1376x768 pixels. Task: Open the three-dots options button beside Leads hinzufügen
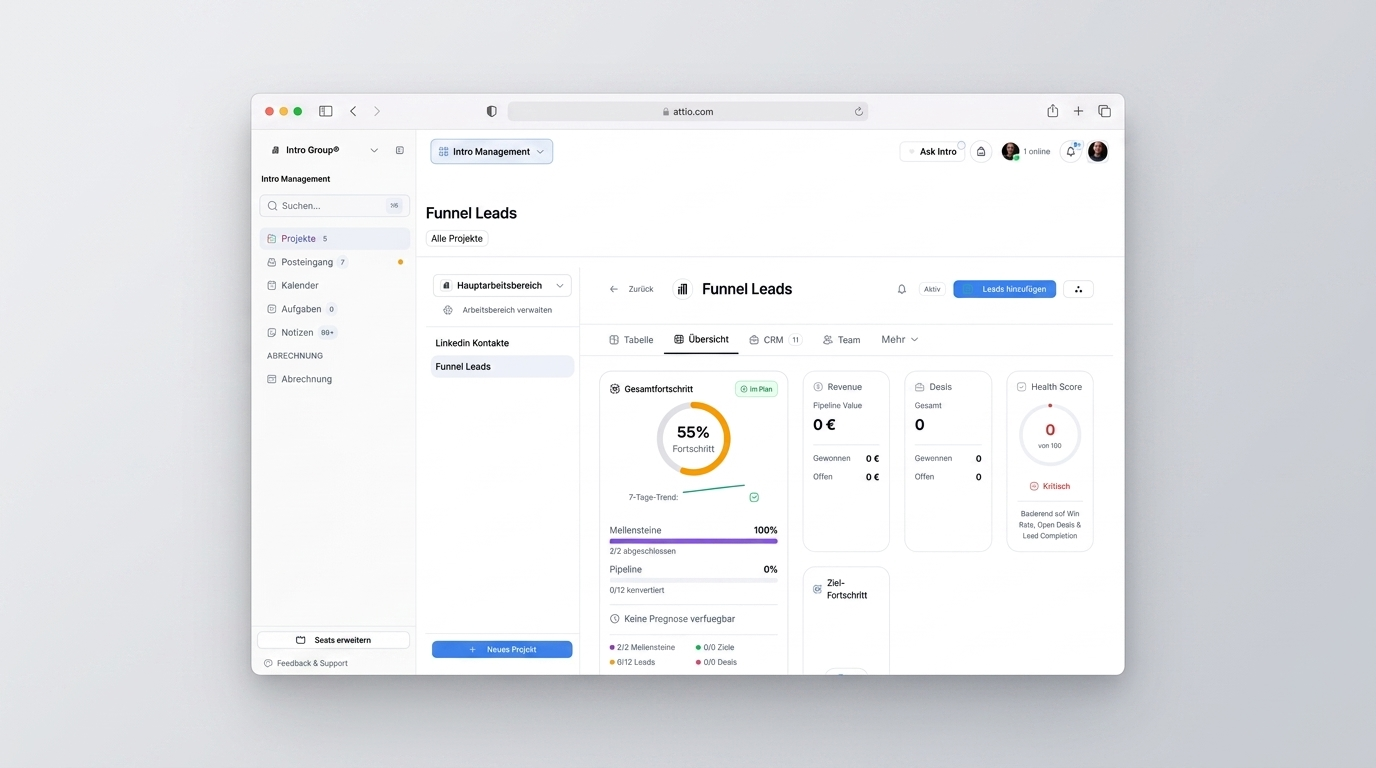[1078, 289]
